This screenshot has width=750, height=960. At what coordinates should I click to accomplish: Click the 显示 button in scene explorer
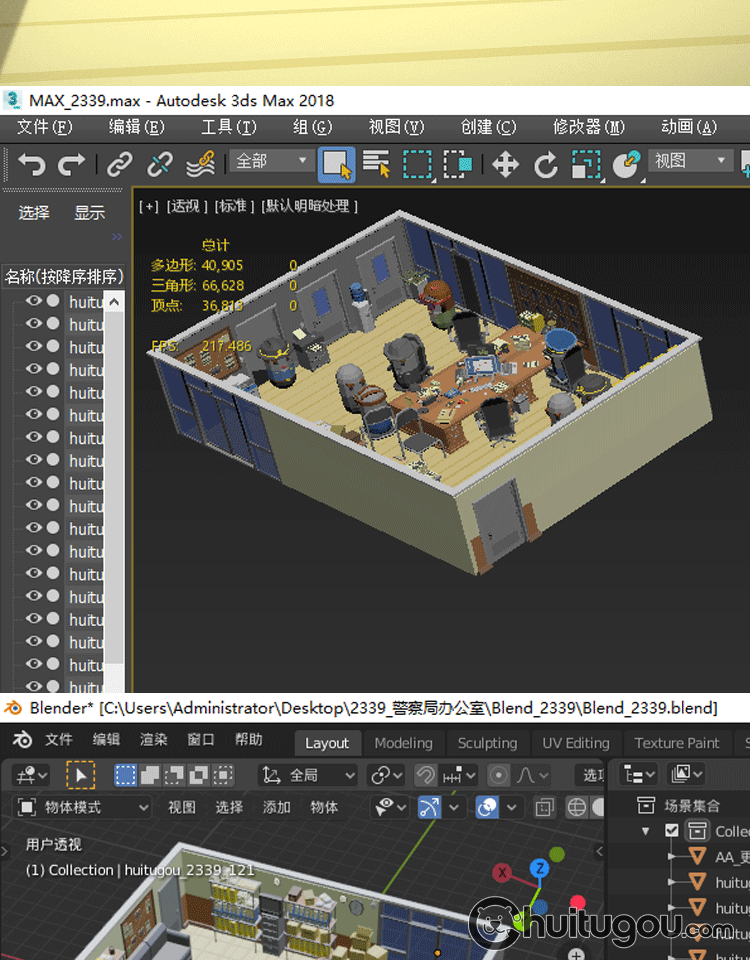[89, 212]
